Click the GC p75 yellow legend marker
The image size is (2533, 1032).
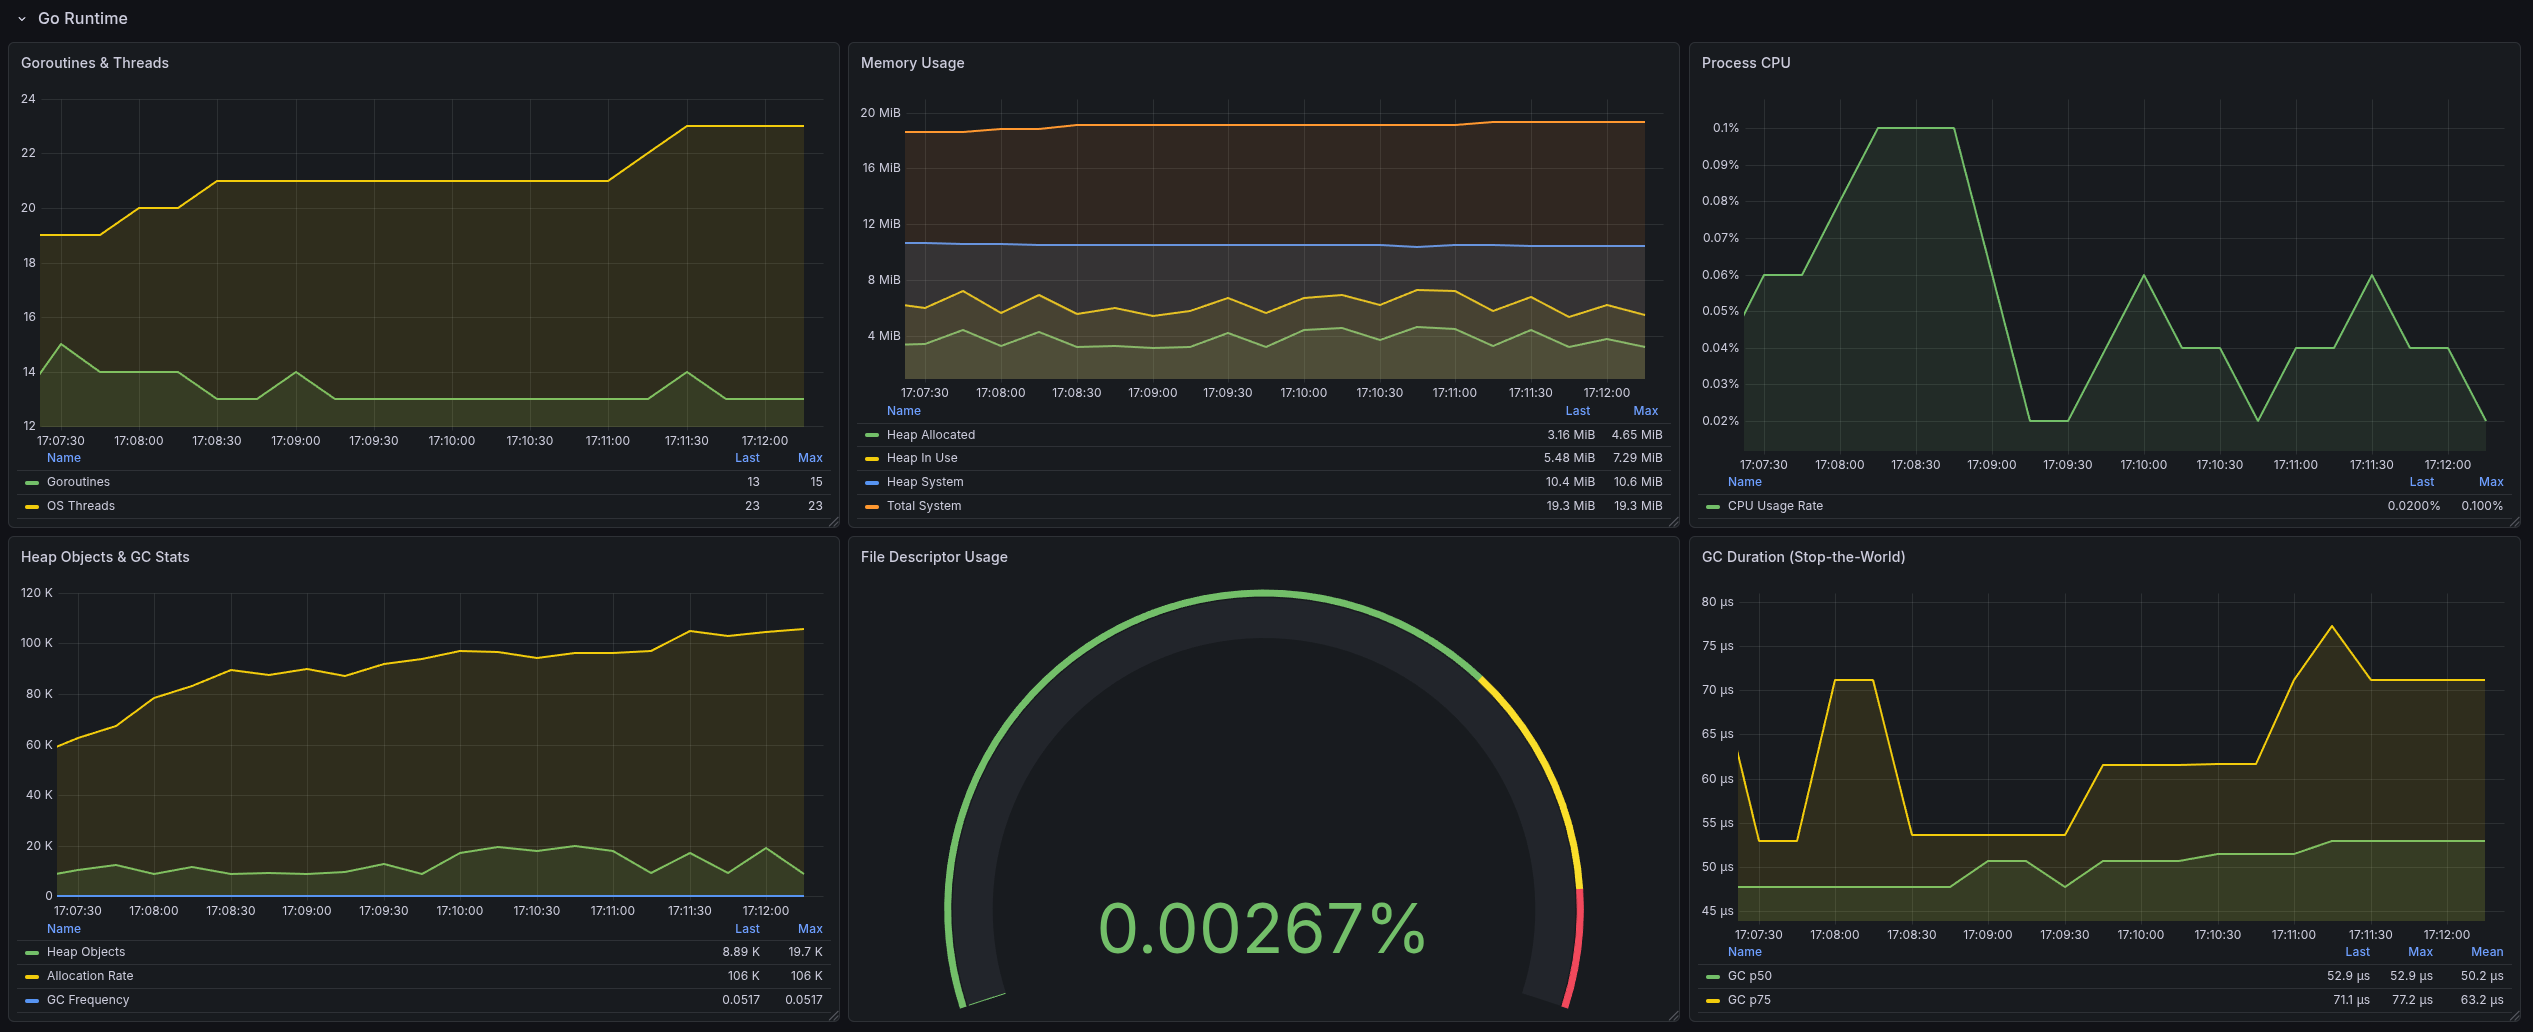[1713, 1000]
